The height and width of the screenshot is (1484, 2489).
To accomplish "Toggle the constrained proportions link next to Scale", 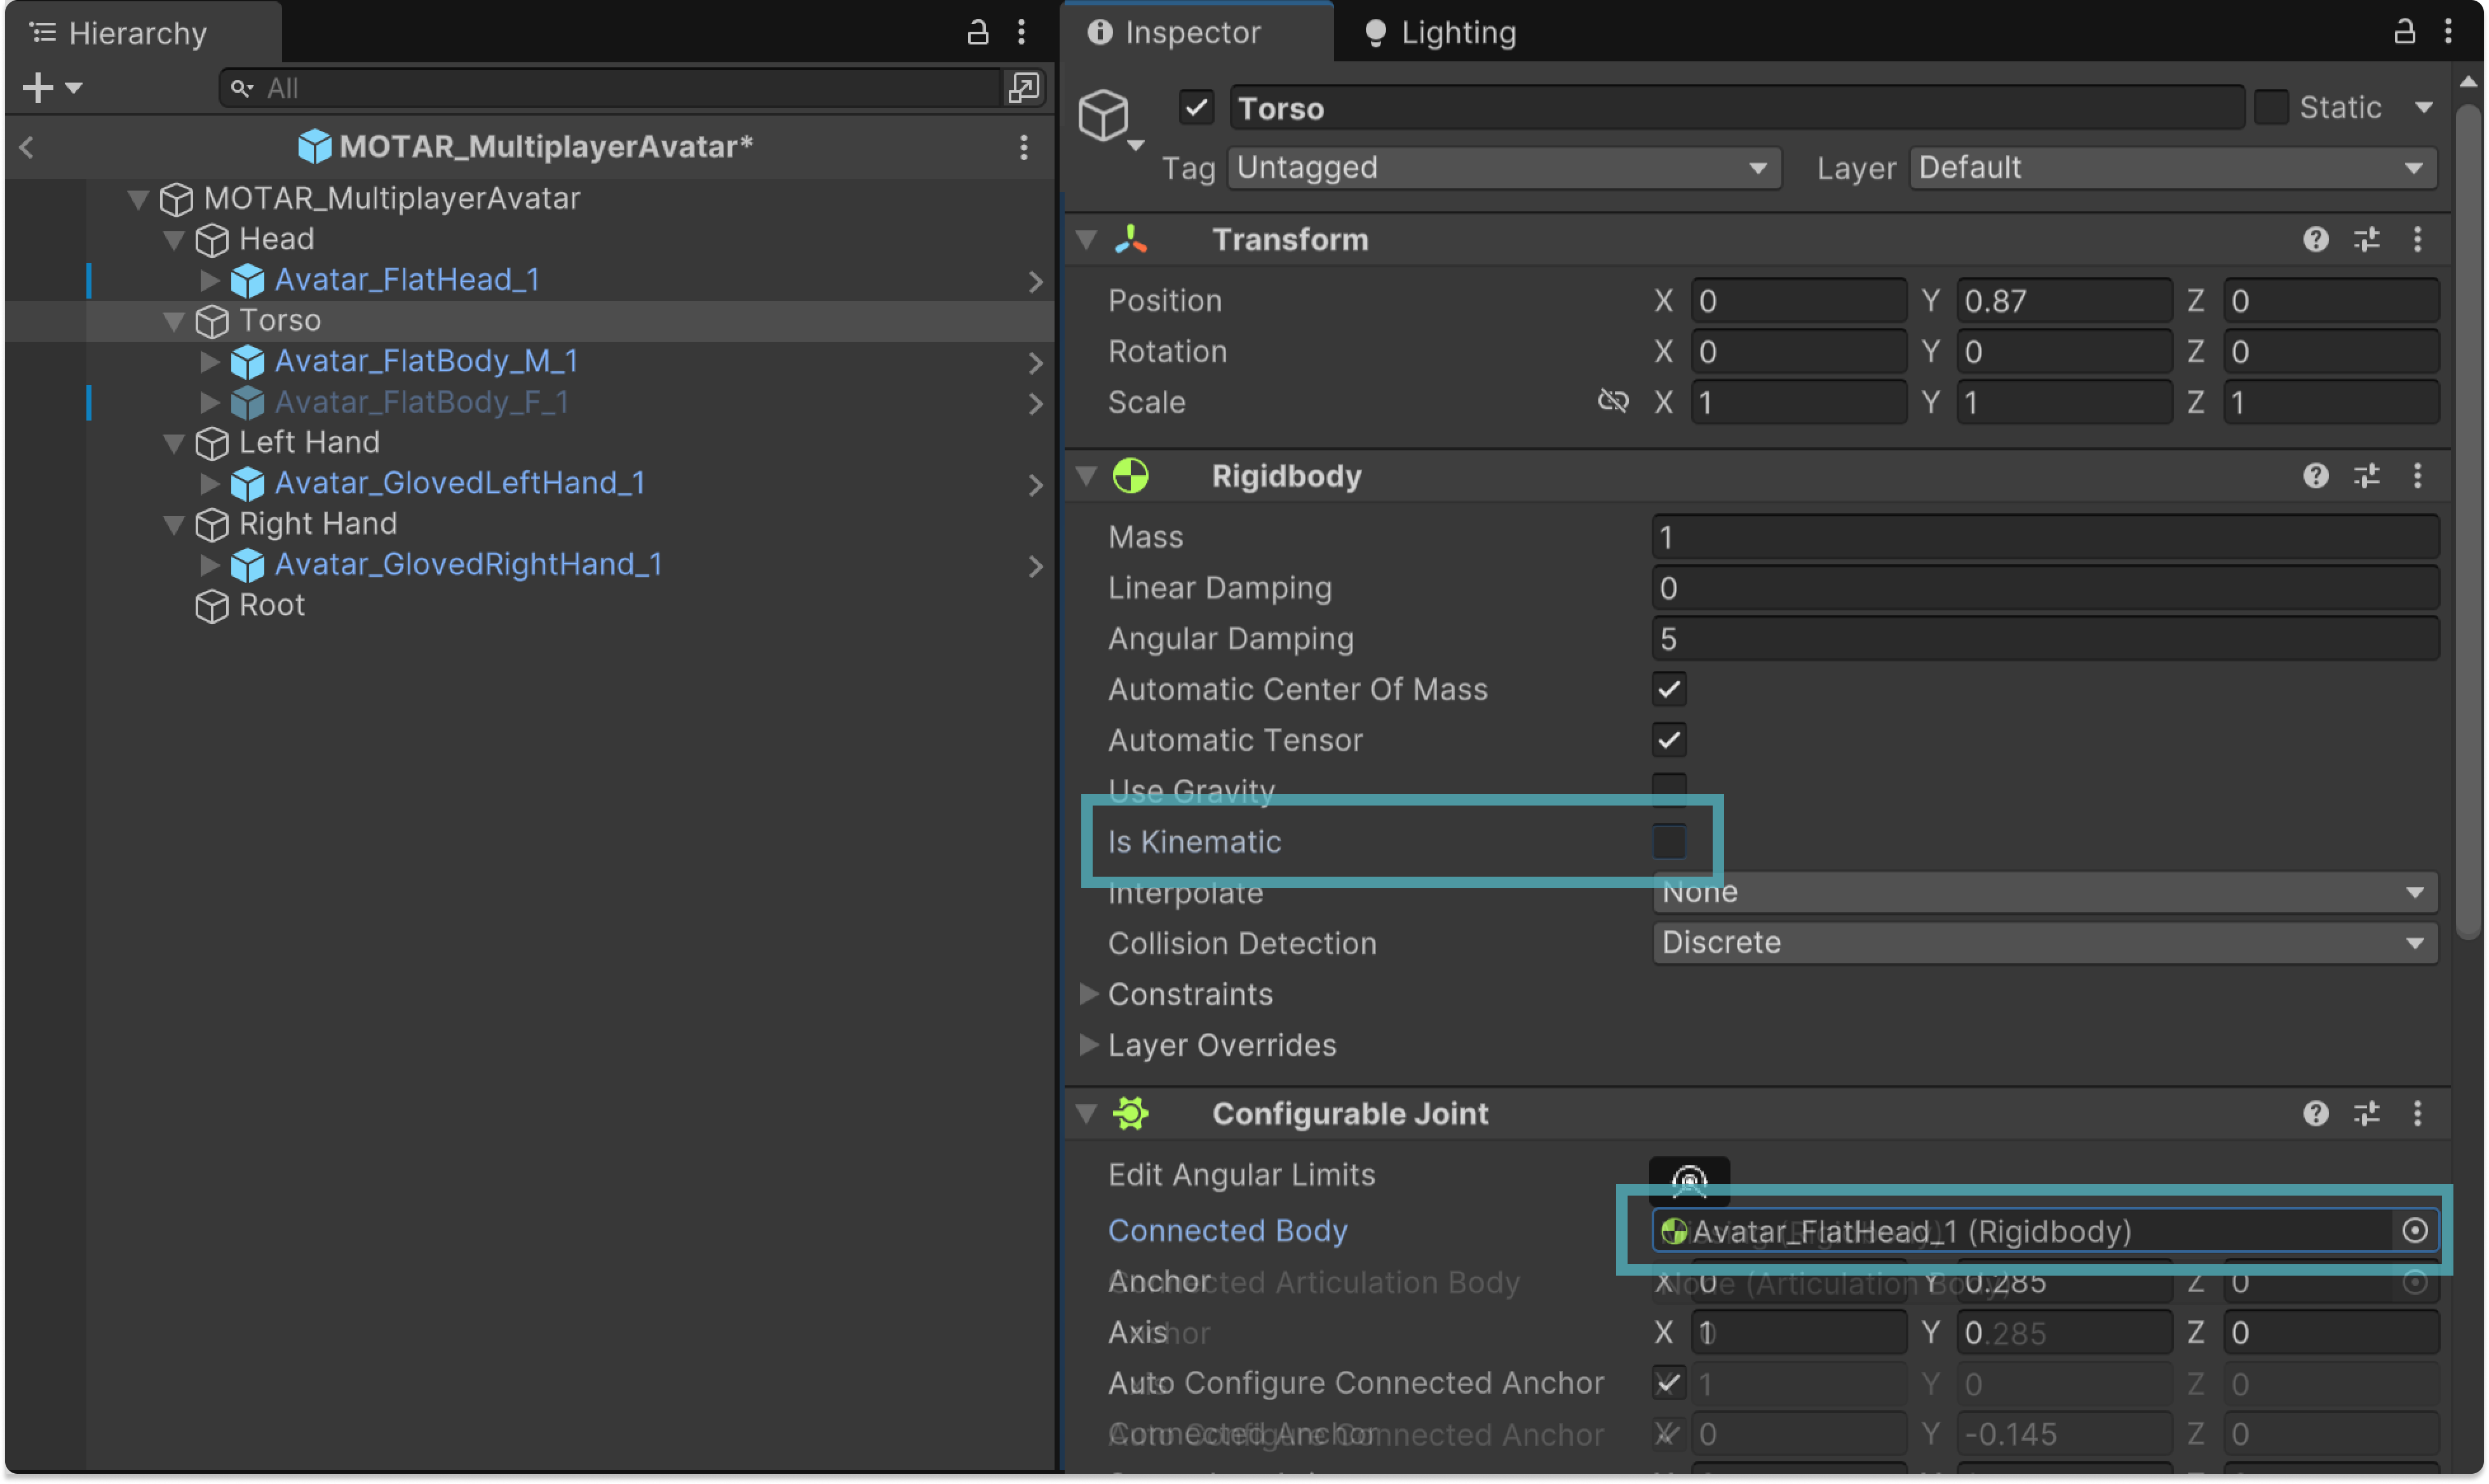I will point(1612,402).
